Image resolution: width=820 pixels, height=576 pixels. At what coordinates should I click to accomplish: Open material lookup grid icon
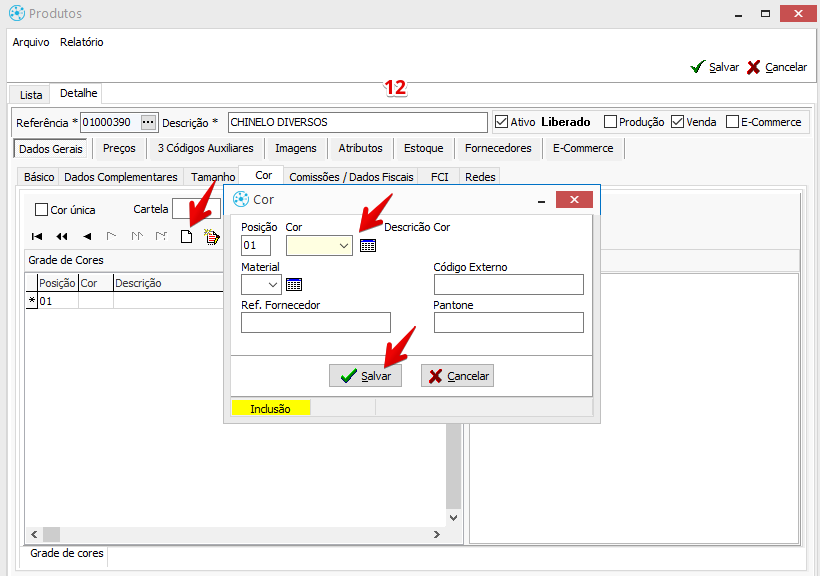point(294,285)
